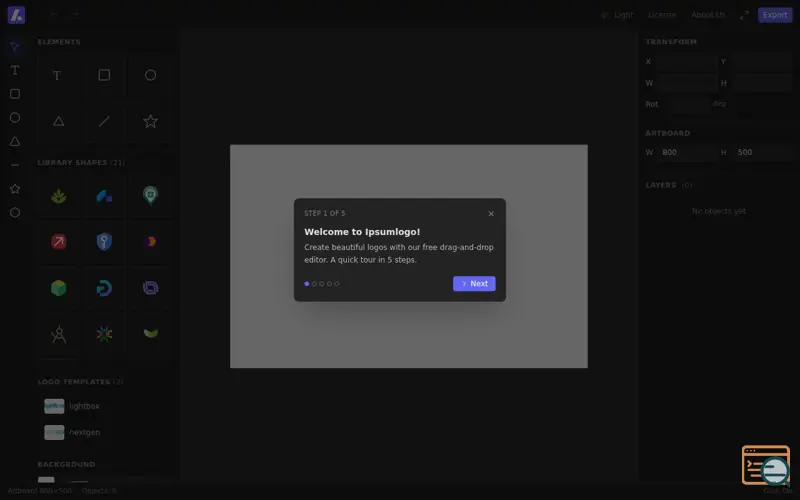Viewport: 800px width, 500px height.
Task: Click the 'Welcome to Ipsumlogo!' heading
Action: tap(362, 232)
